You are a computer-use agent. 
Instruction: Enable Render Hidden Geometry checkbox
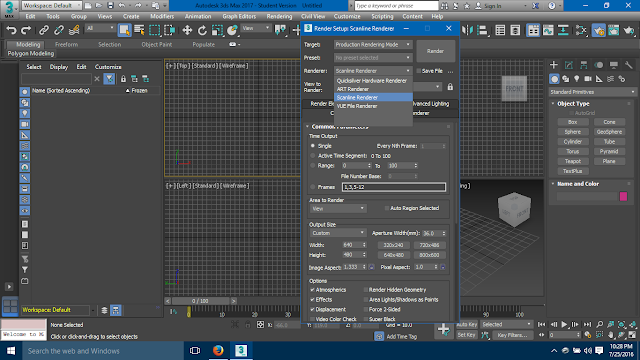tap(366, 290)
